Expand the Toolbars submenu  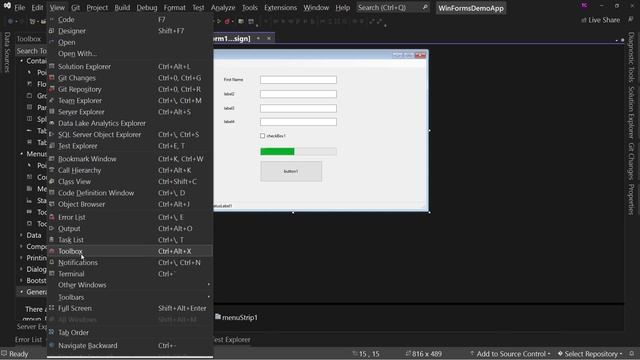point(130,297)
